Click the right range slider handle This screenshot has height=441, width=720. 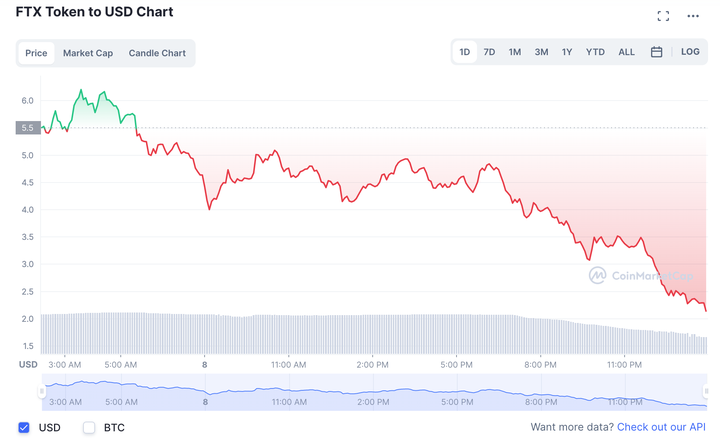pos(707,391)
